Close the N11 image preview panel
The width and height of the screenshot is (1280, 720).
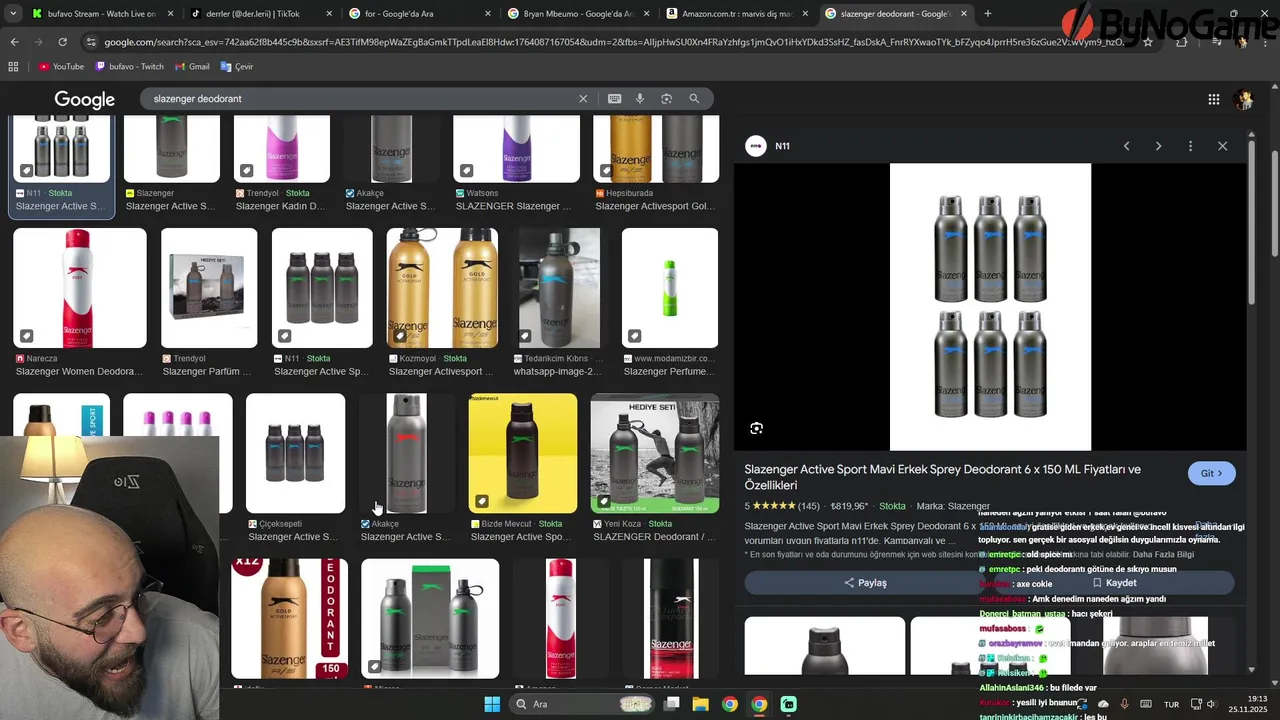[1222, 146]
